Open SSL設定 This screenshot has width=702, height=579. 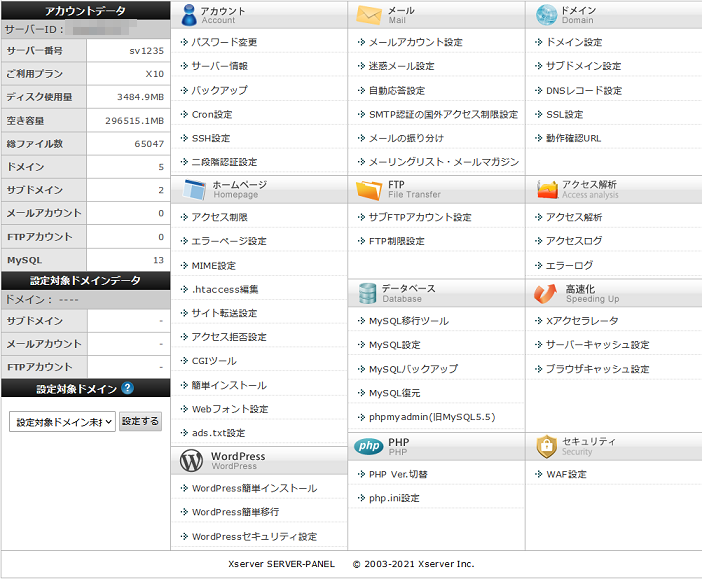[565, 114]
